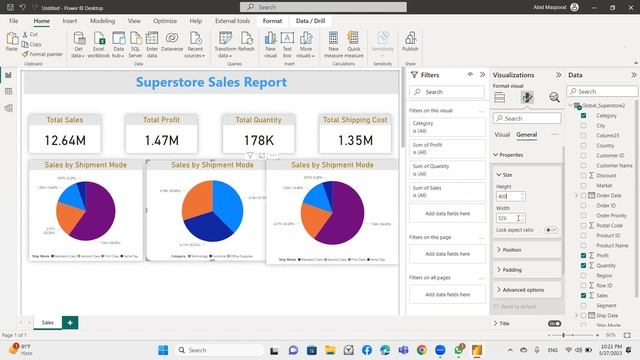Click the SQL Server icon
The height and width of the screenshot is (360, 640).
tap(135, 39)
